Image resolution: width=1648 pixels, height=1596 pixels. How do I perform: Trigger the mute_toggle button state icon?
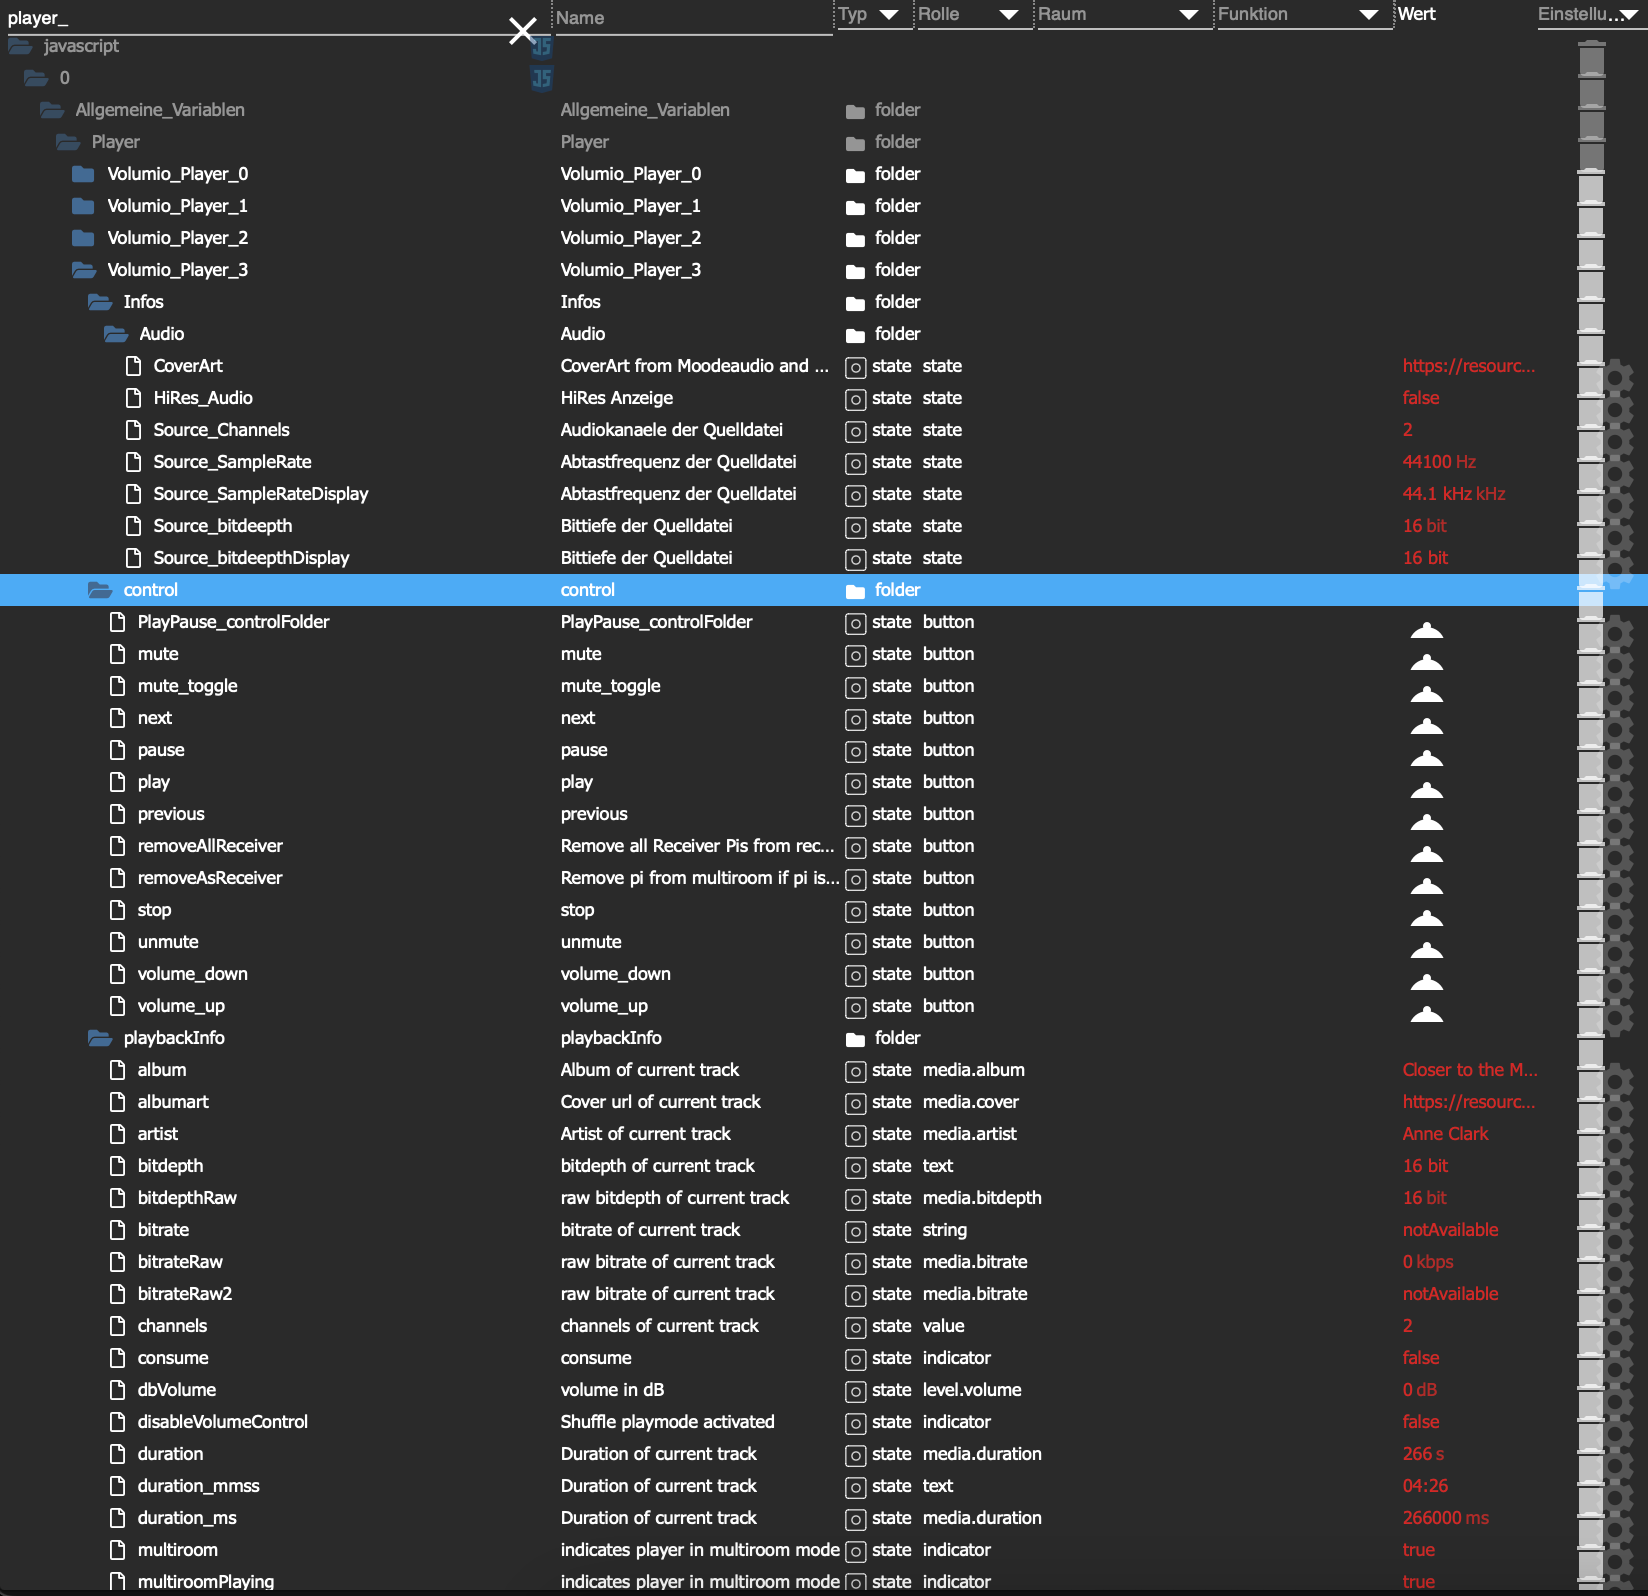point(1426,694)
